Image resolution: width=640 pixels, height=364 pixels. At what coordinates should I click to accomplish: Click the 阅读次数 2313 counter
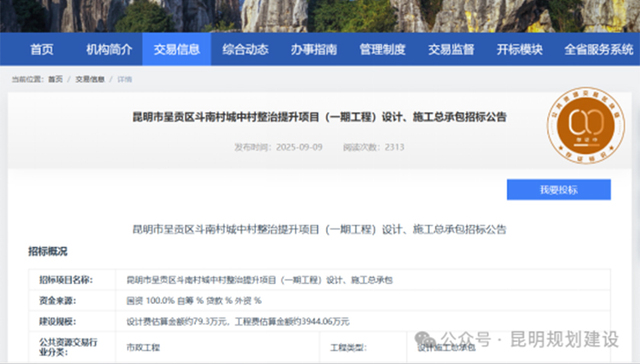click(373, 147)
